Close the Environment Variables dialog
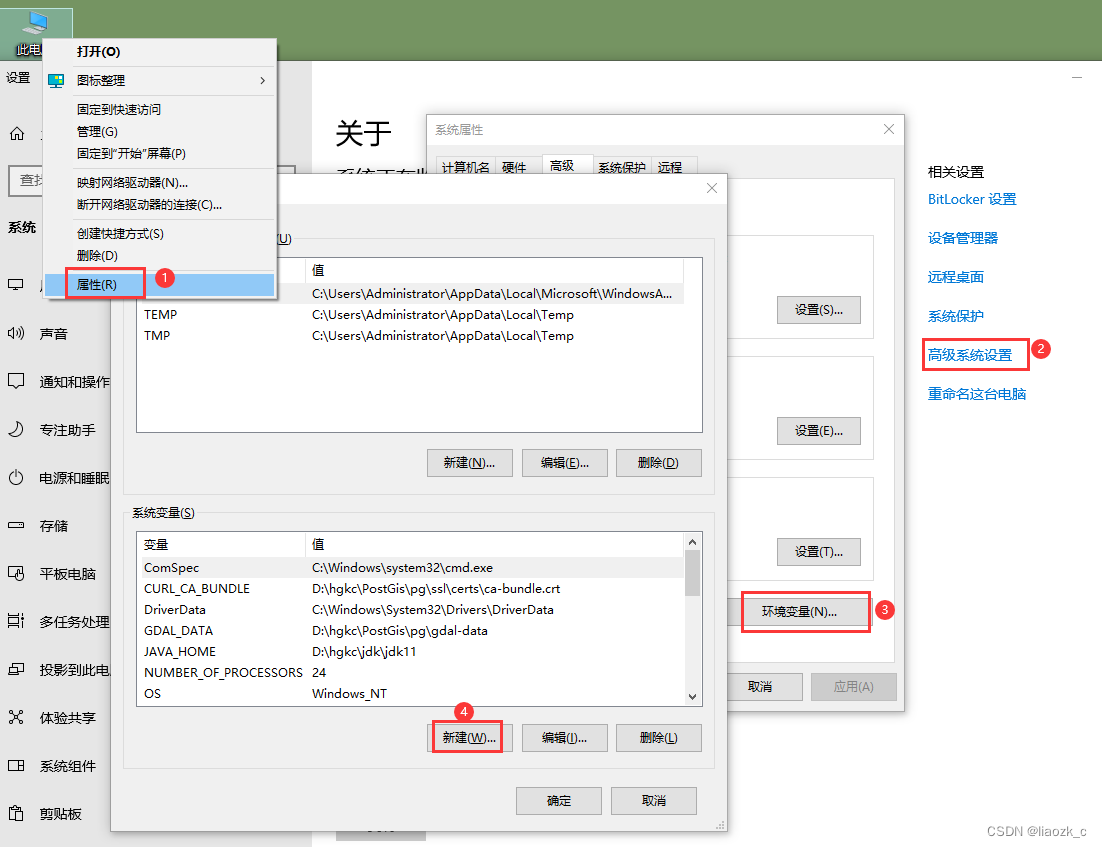The image size is (1102, 847). click(712, 188)
